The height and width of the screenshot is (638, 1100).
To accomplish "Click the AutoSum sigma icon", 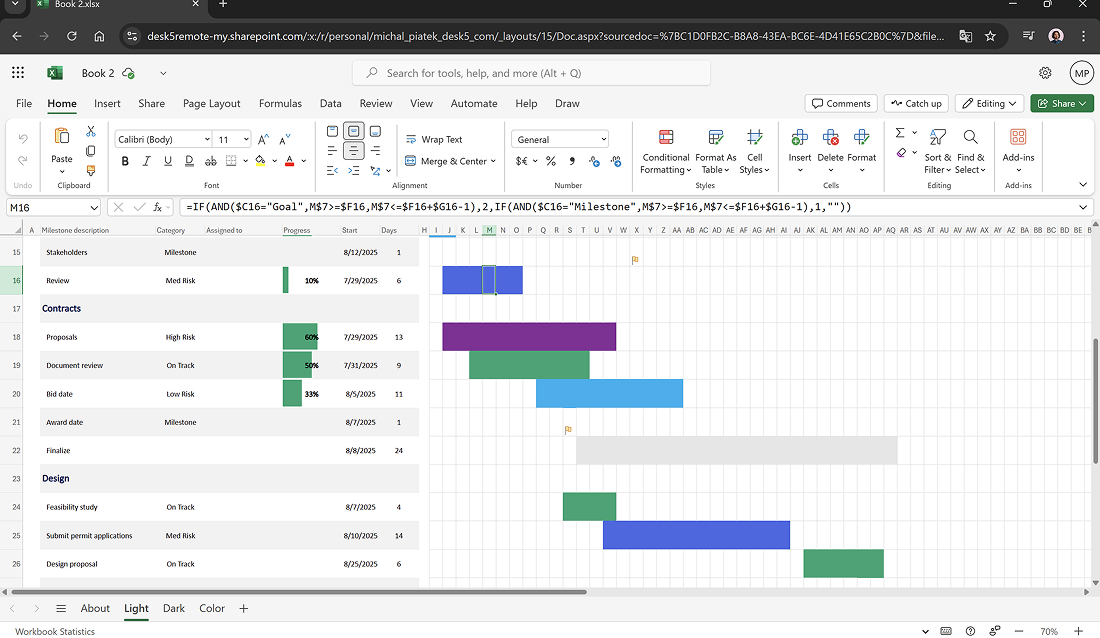I will click(x=900, y=133).
